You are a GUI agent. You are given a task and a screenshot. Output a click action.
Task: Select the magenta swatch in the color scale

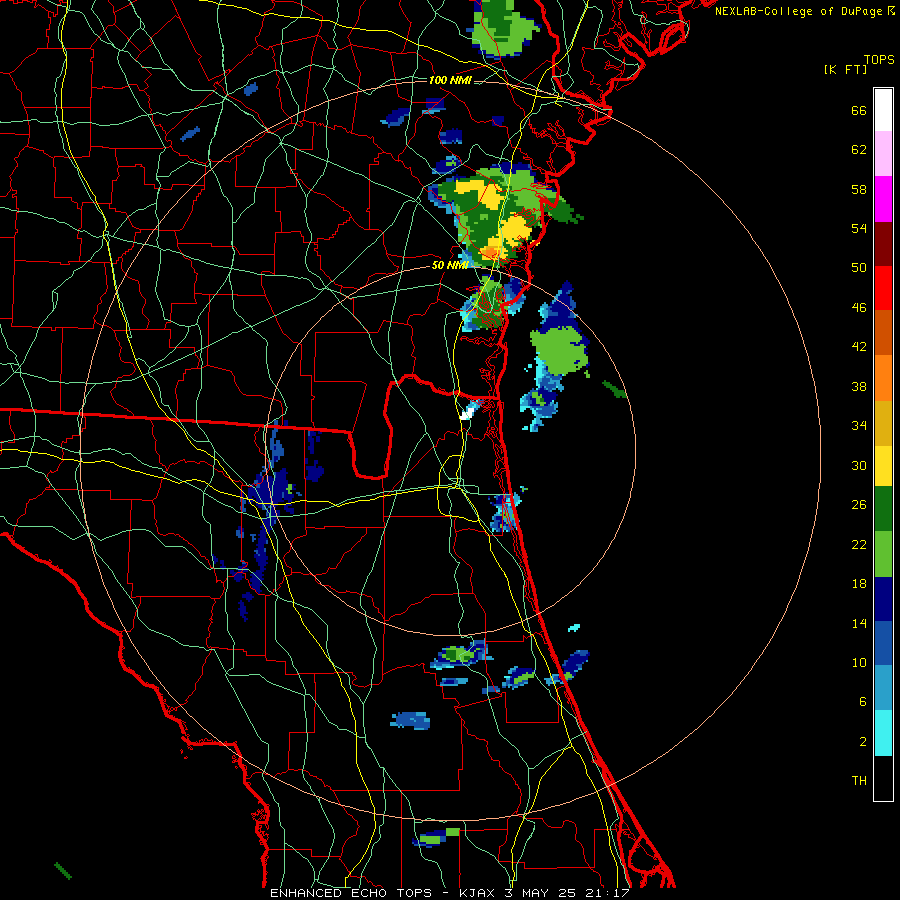(x=883, y=199)
